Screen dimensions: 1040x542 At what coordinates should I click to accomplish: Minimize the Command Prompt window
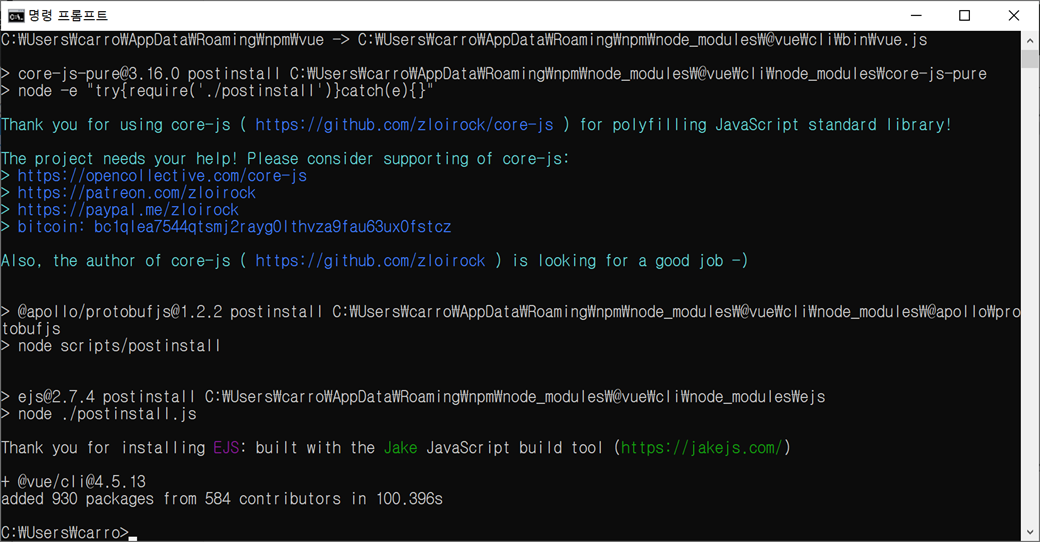916,16
